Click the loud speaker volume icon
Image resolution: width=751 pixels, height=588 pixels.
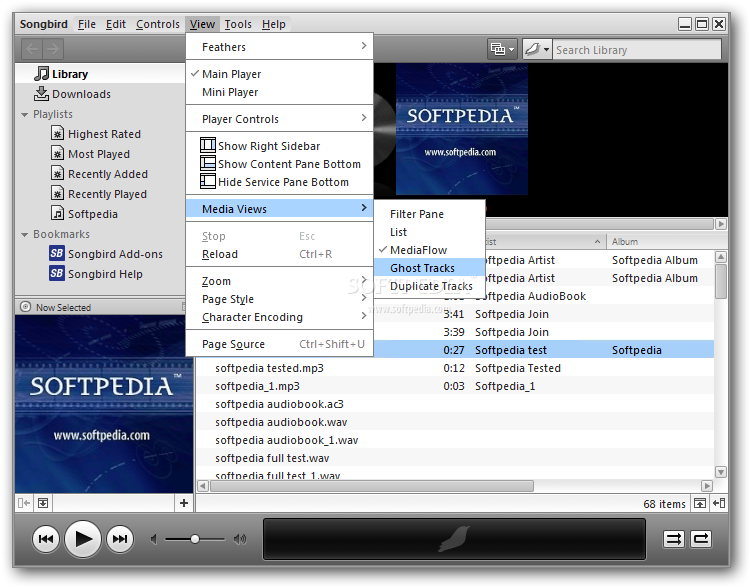240,540
